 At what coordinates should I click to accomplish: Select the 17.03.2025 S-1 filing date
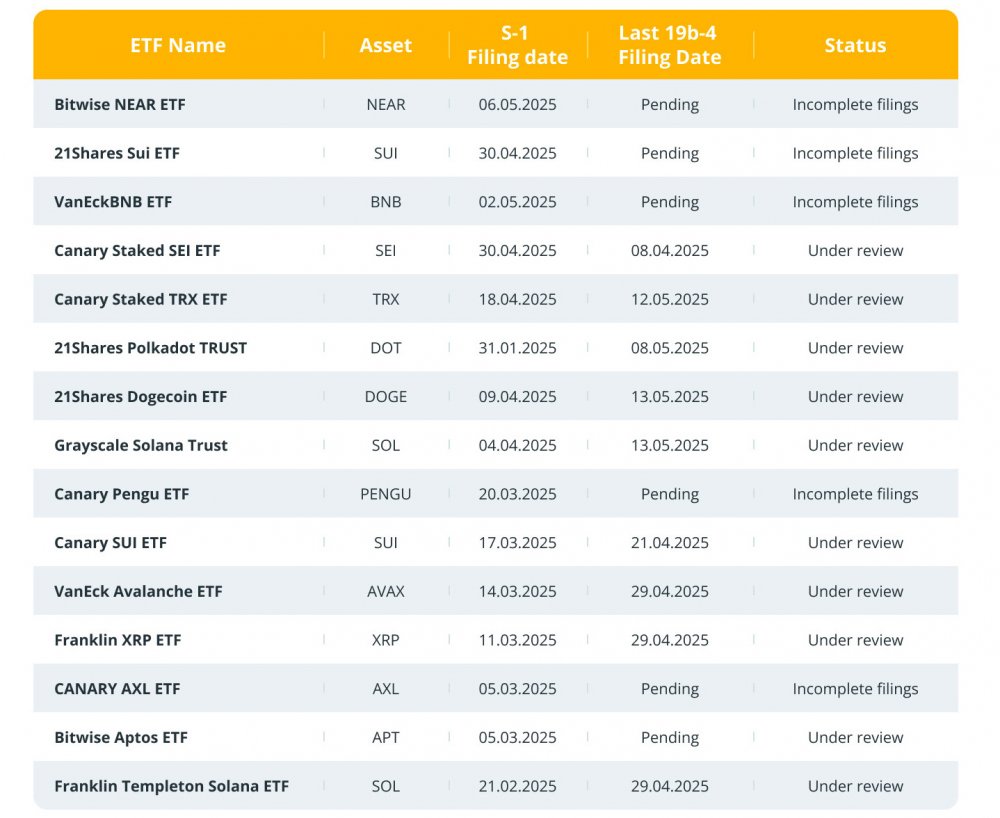tap(517, 543)
